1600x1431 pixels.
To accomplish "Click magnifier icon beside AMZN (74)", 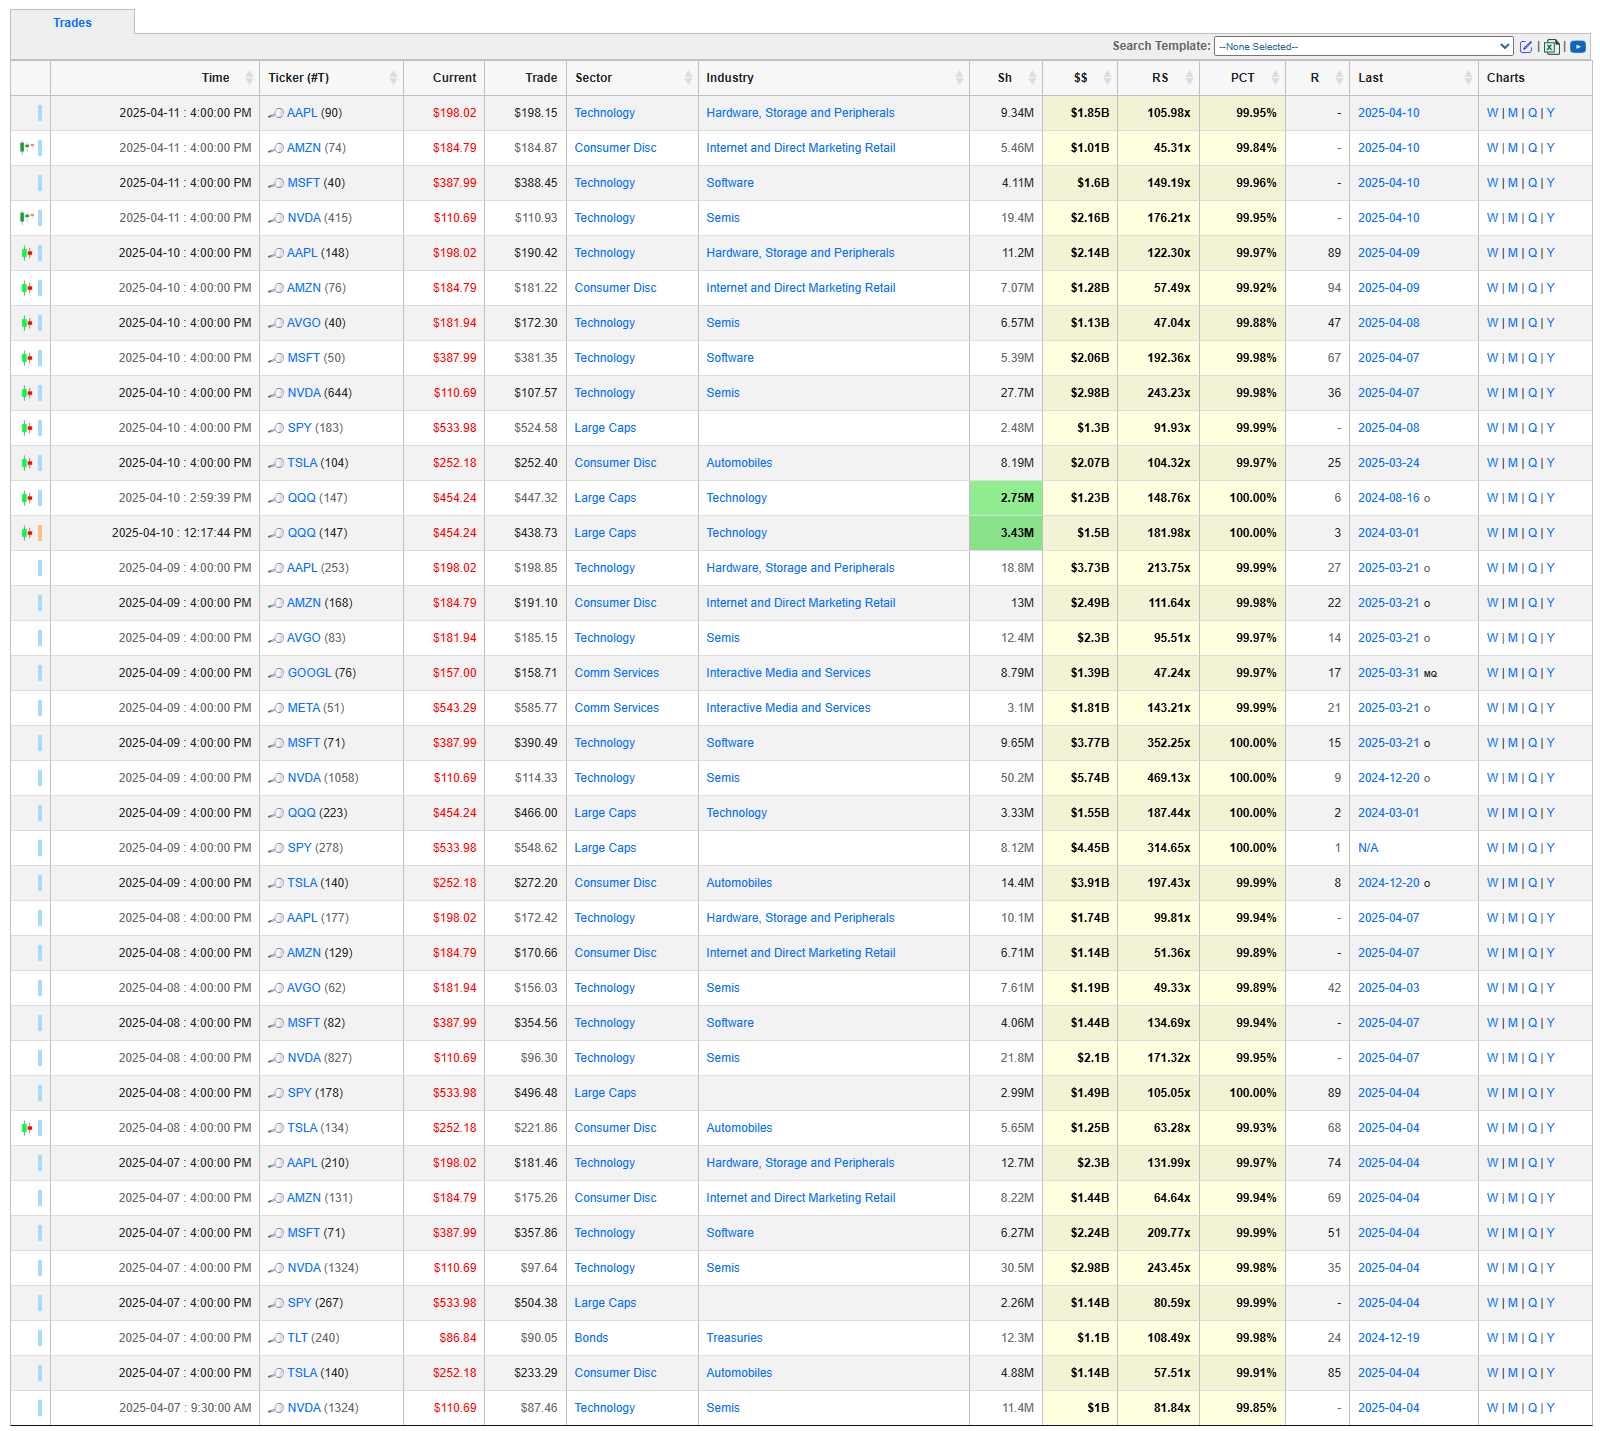I will (x=276, y=148).
